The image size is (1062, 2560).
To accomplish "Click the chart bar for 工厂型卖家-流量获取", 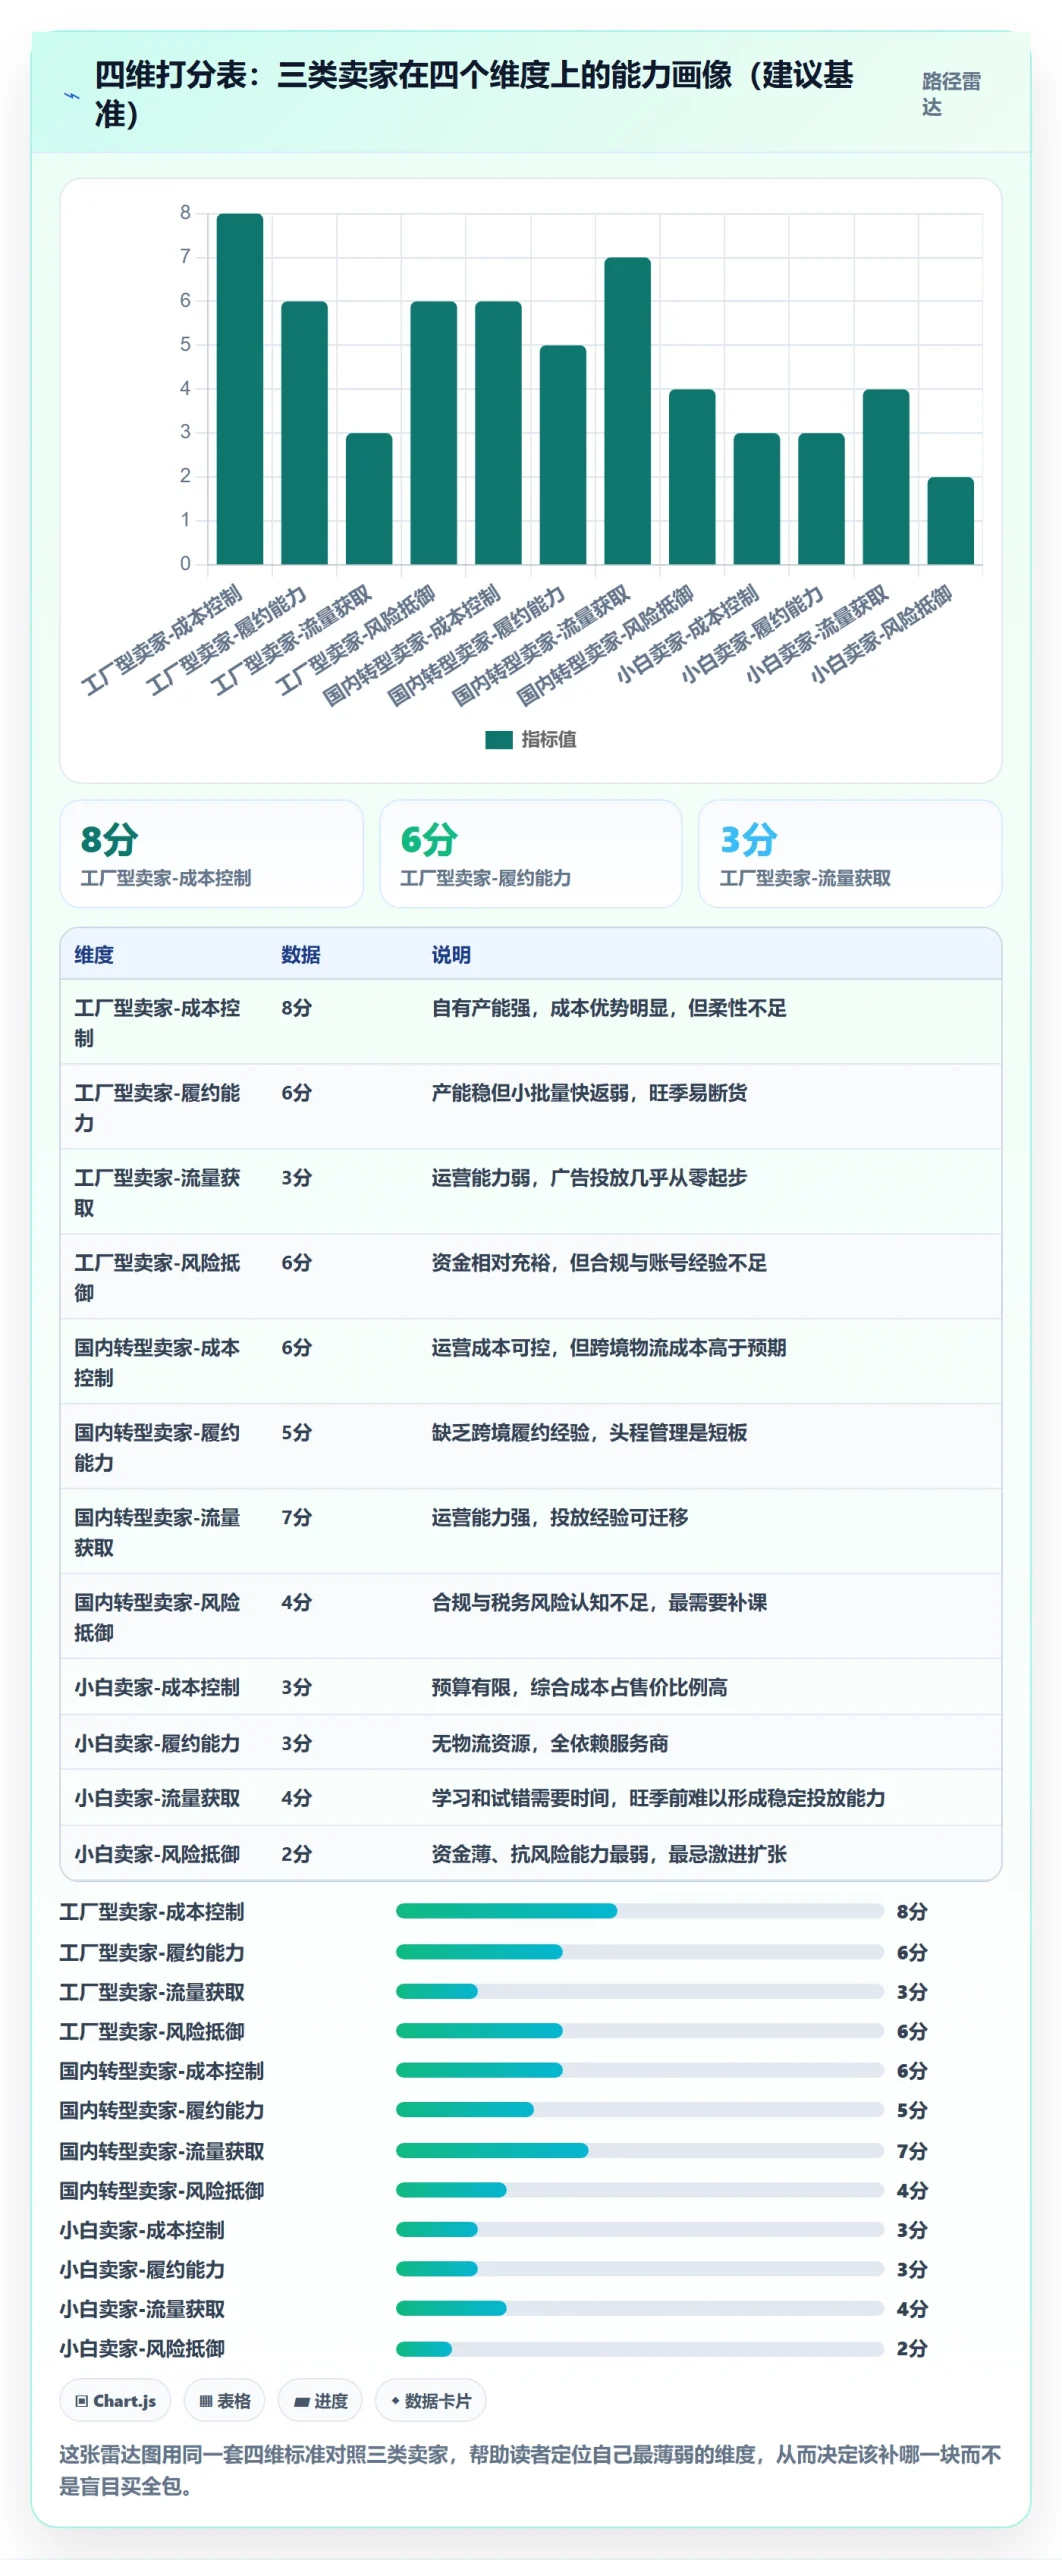I will click(x=369, y=498).
